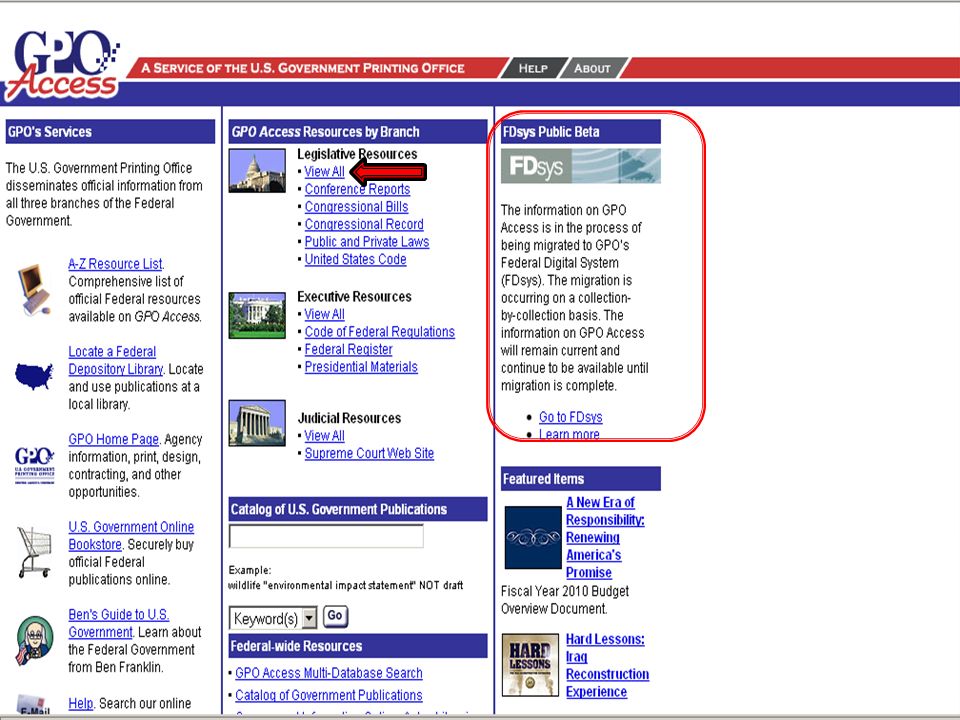Open the Federal Register link

click(348, 350)
